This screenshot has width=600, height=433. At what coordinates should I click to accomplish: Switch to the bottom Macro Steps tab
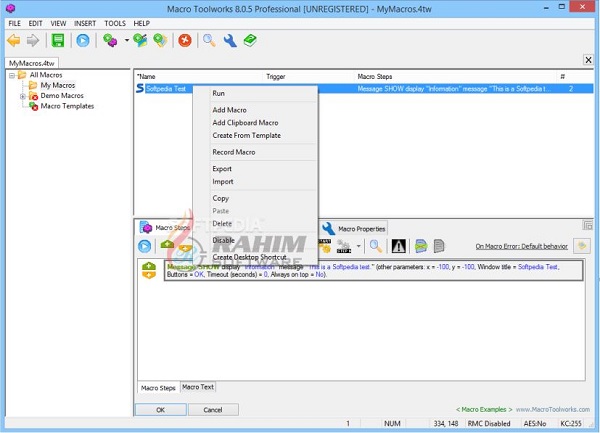158,387
